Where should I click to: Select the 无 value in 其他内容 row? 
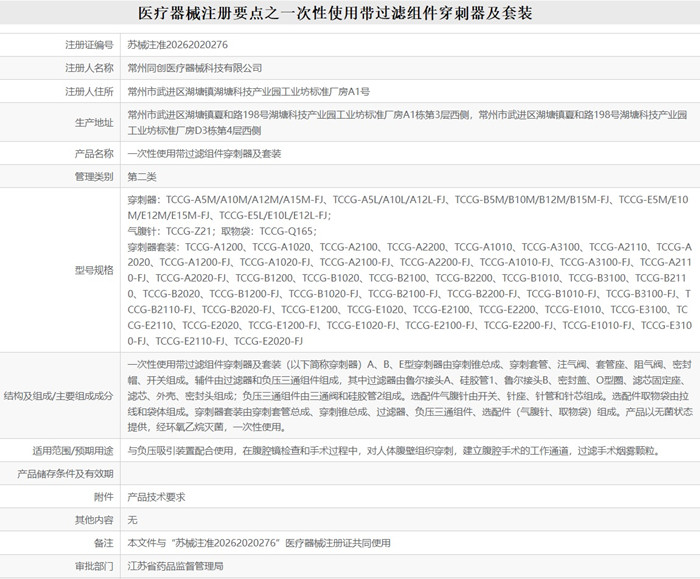[133, 520]
